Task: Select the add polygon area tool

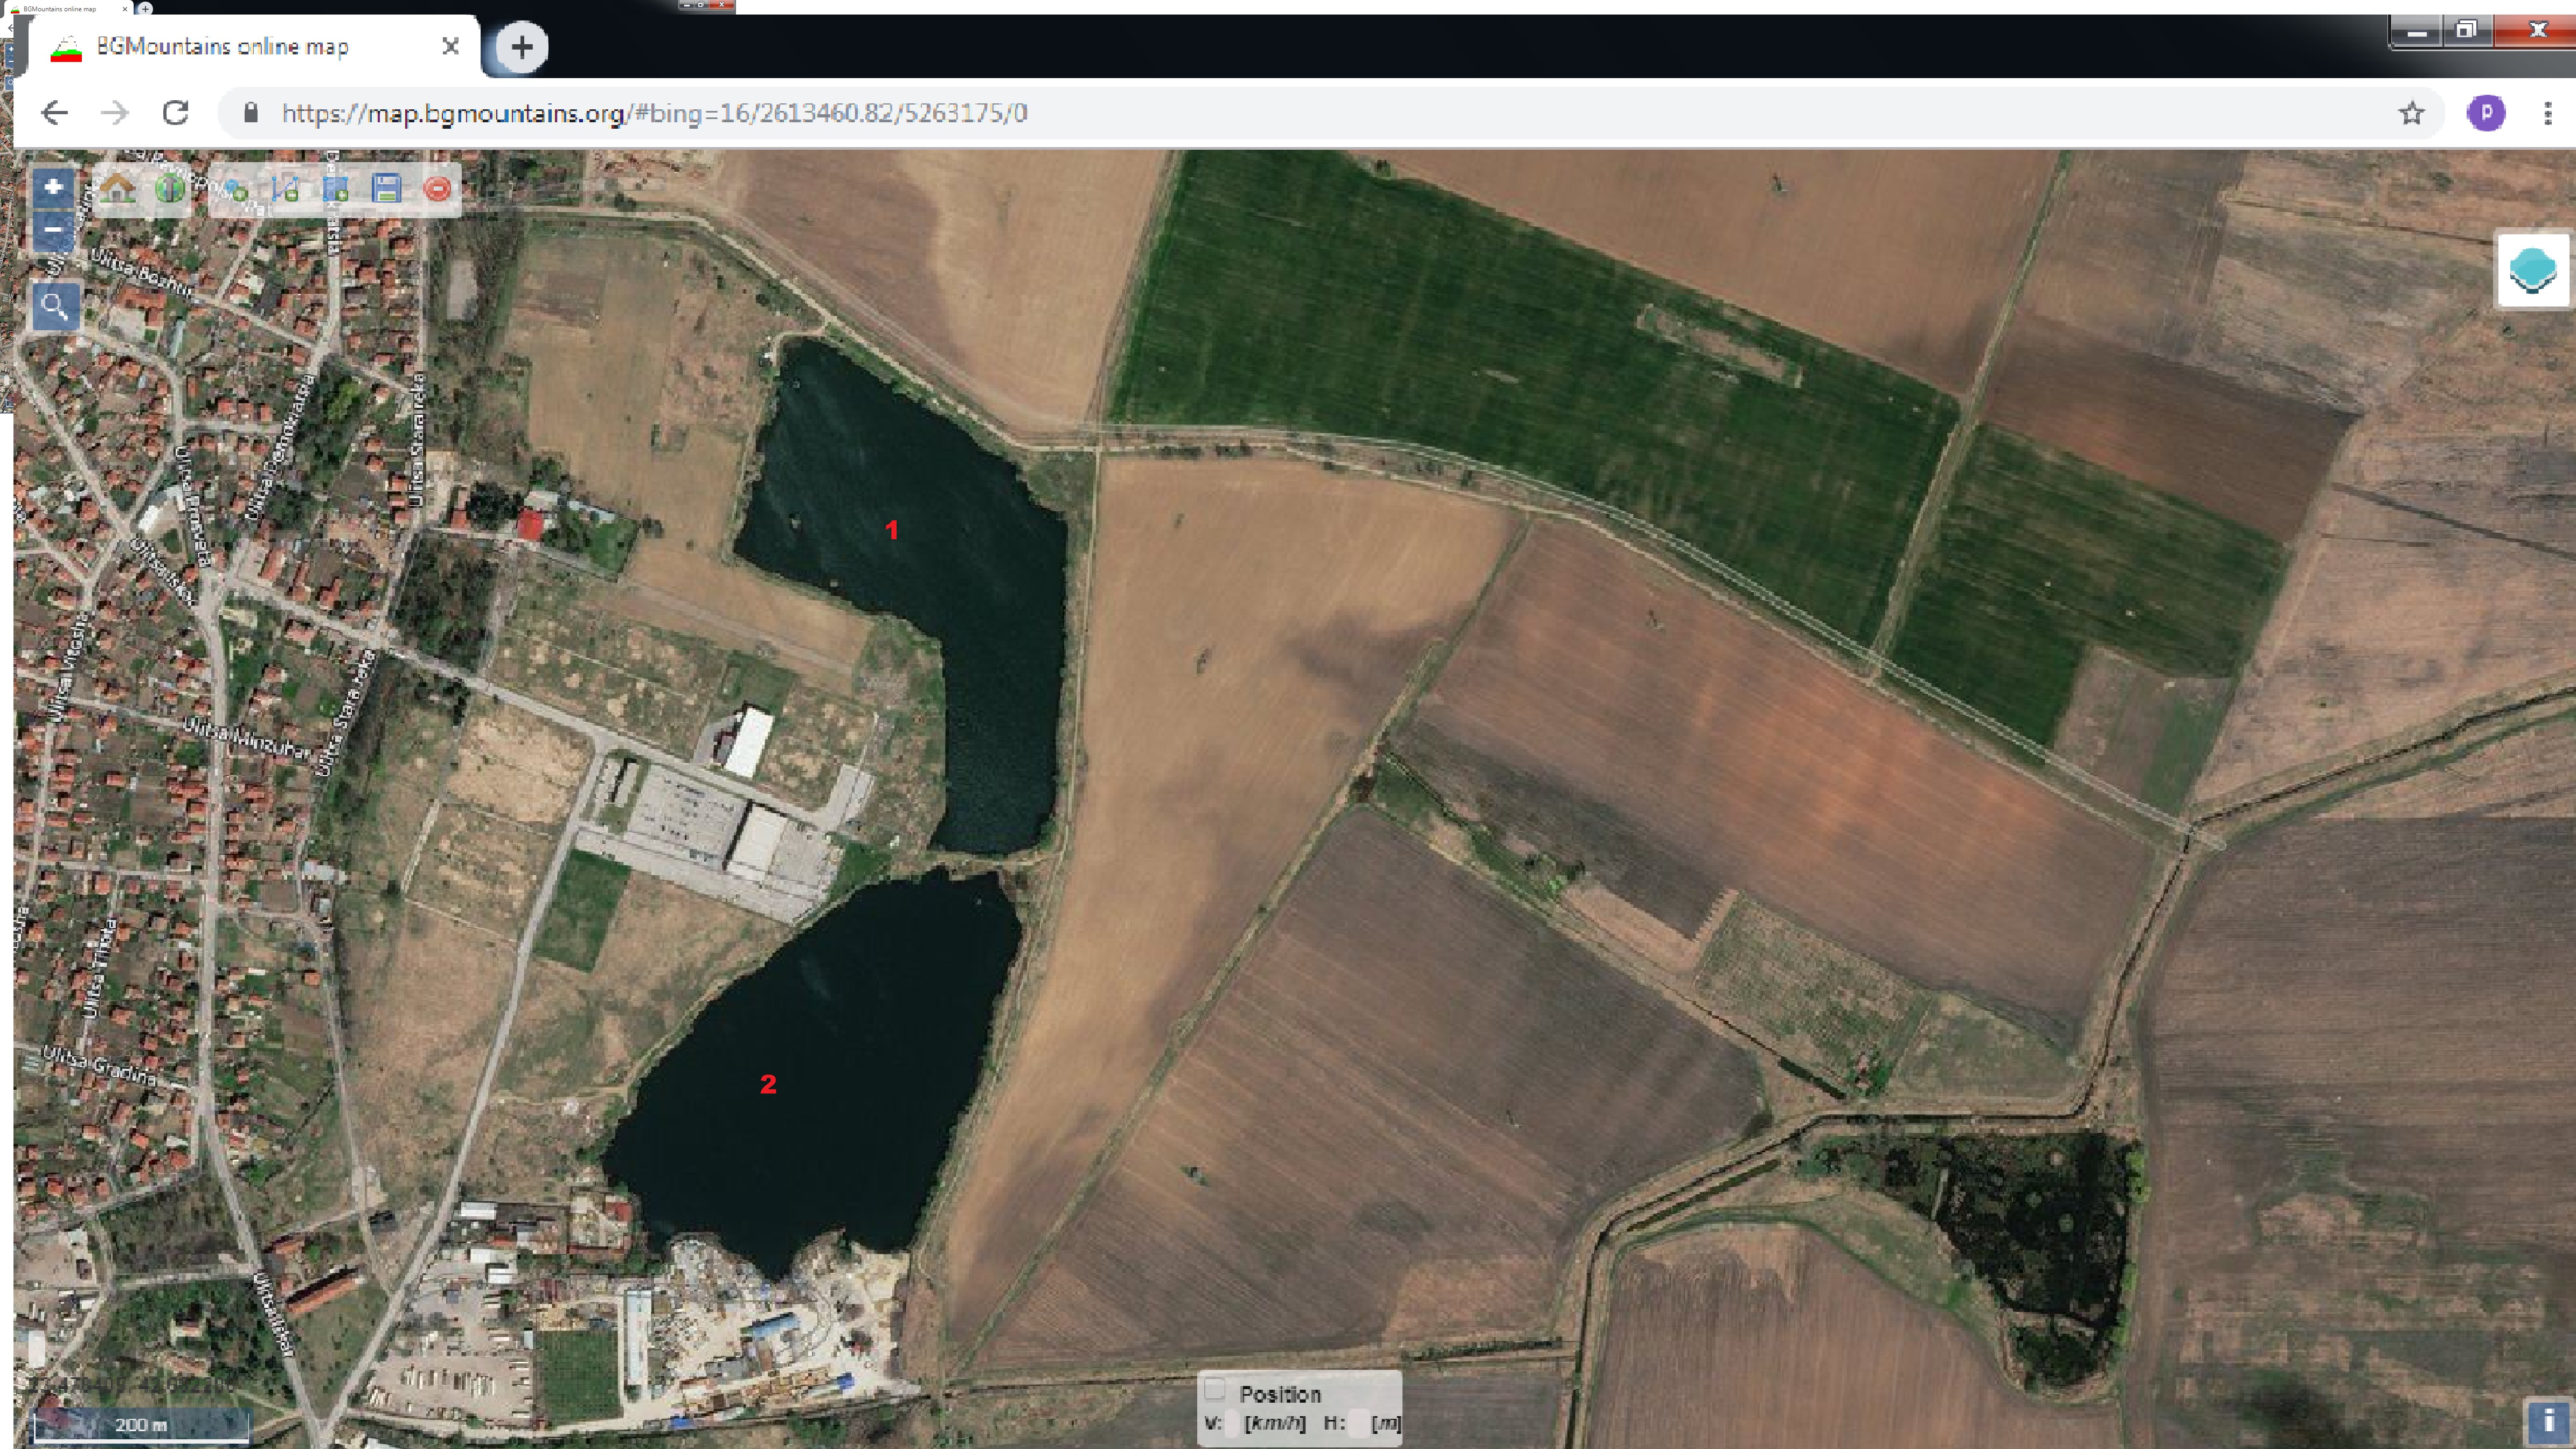Action: click(336, 189)
